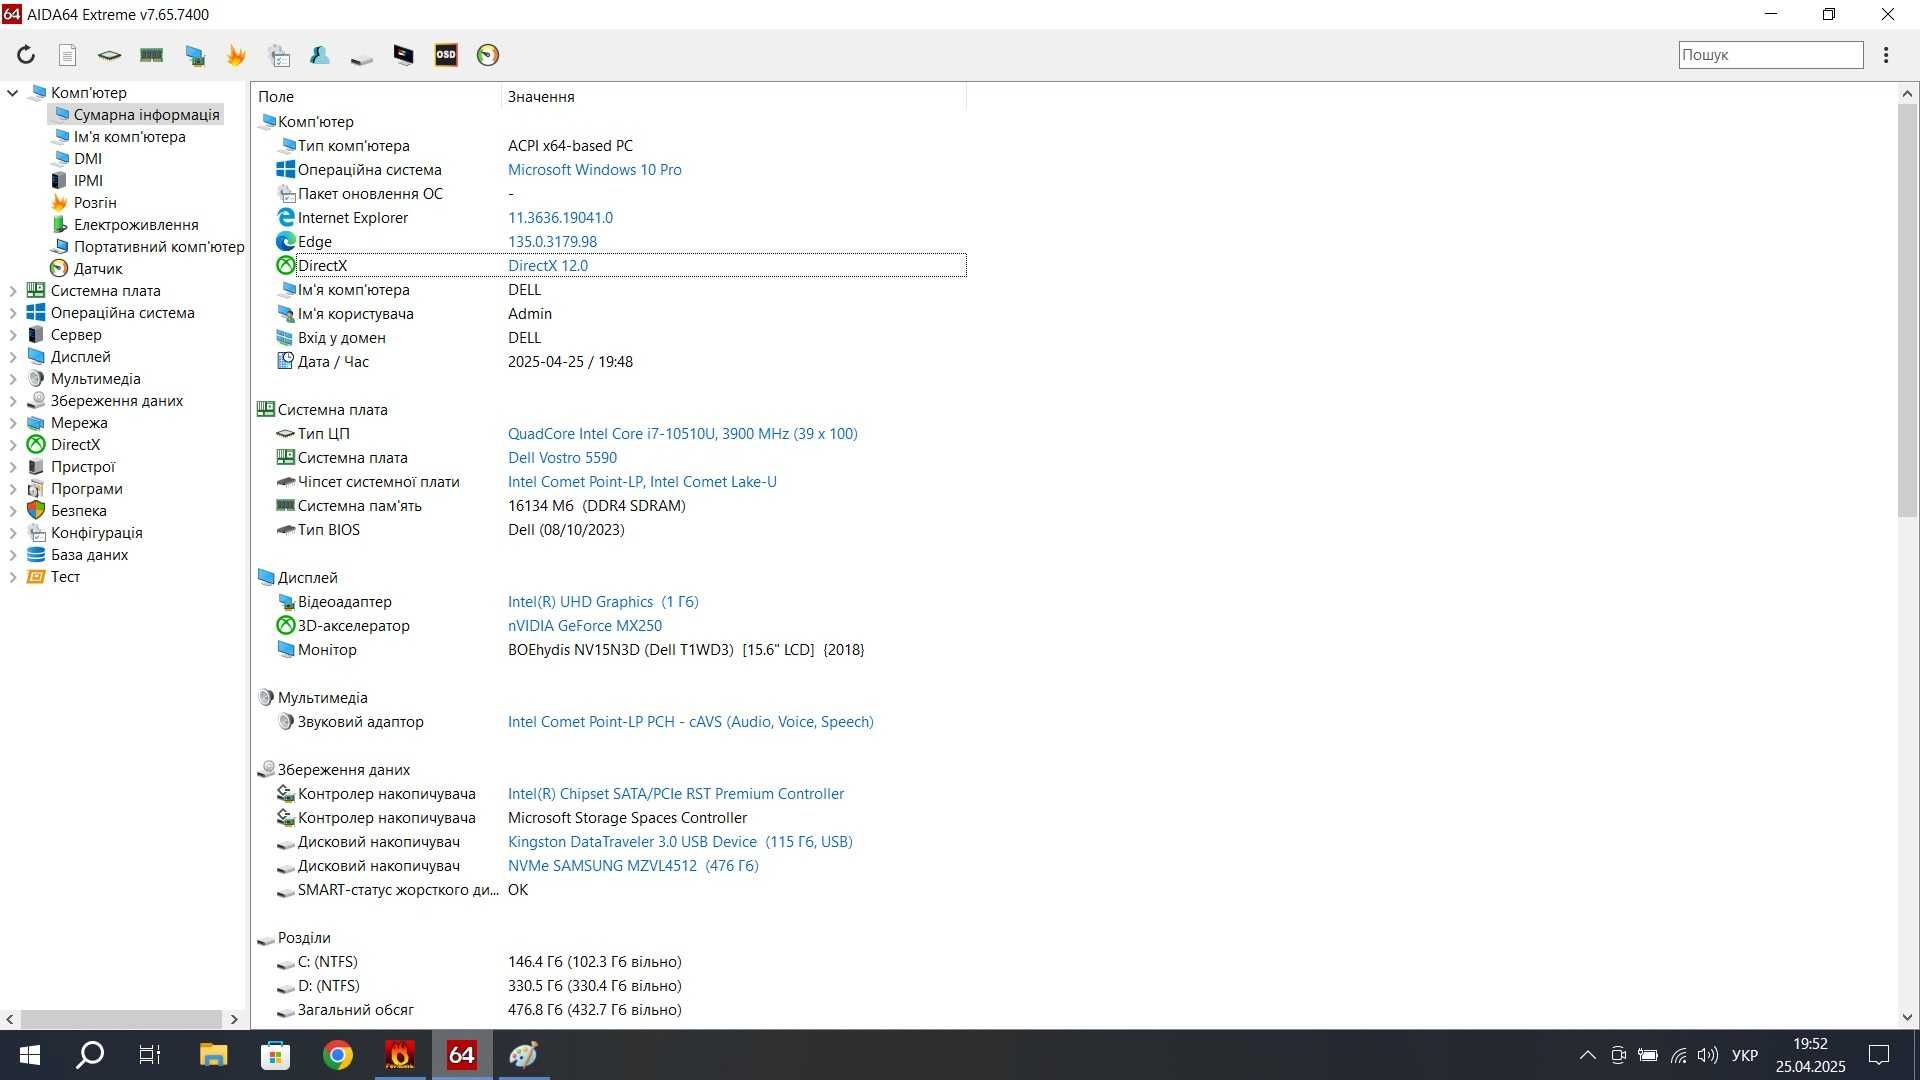This screenshot has height=1080, width=1920.
Task: Select Ім'я комп'ютера in the tree
Action: point(129,137)
